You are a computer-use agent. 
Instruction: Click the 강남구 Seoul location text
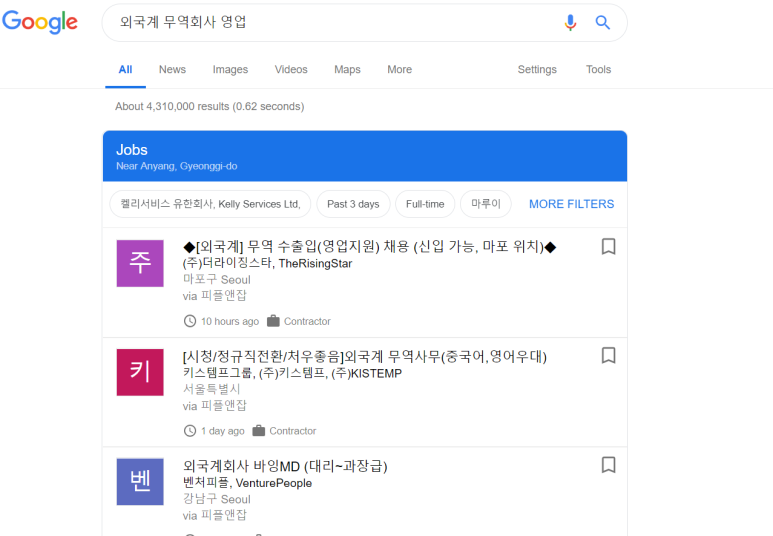pyautogui.click(x=216, y=499)
